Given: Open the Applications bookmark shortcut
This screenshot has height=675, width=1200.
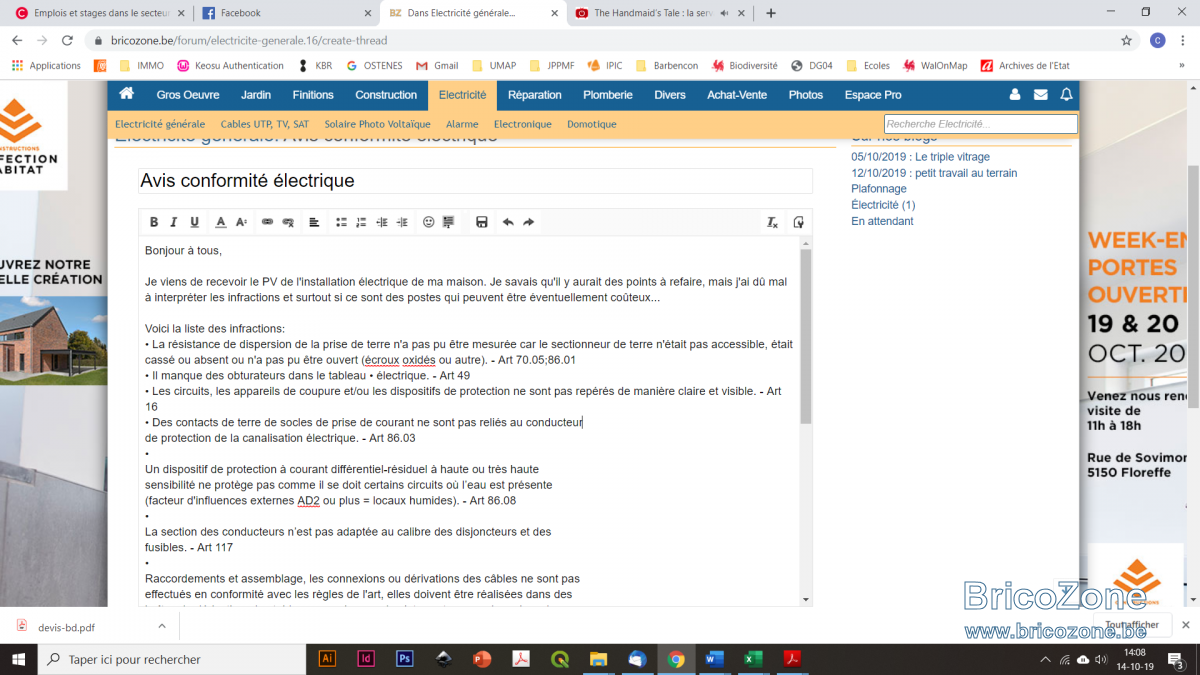Looking at the screenshot, I should tap(46, 65).
